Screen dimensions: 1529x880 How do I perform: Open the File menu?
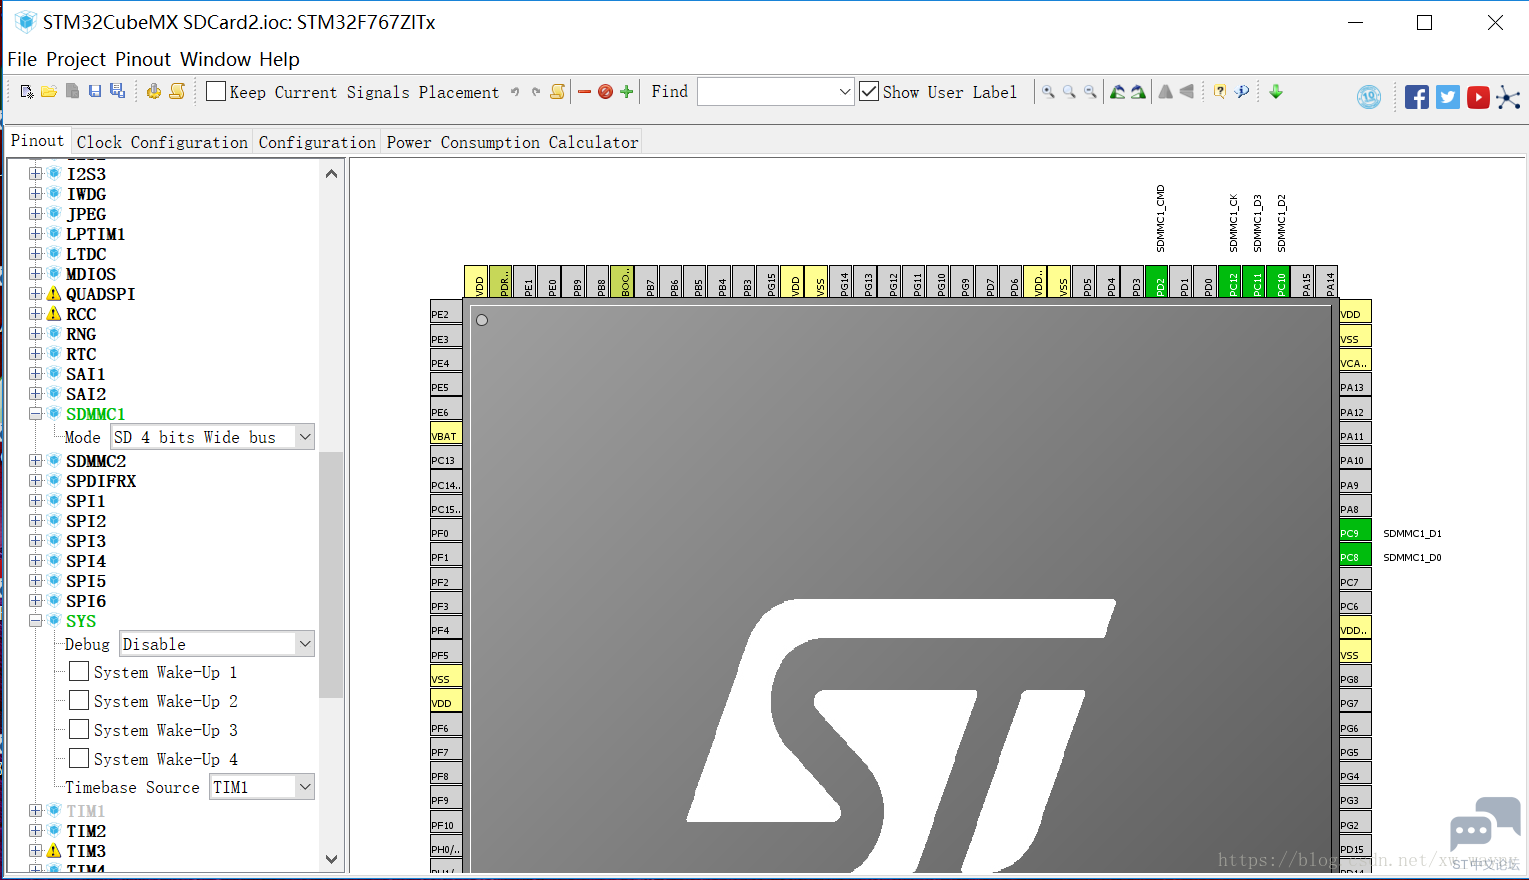22,59
